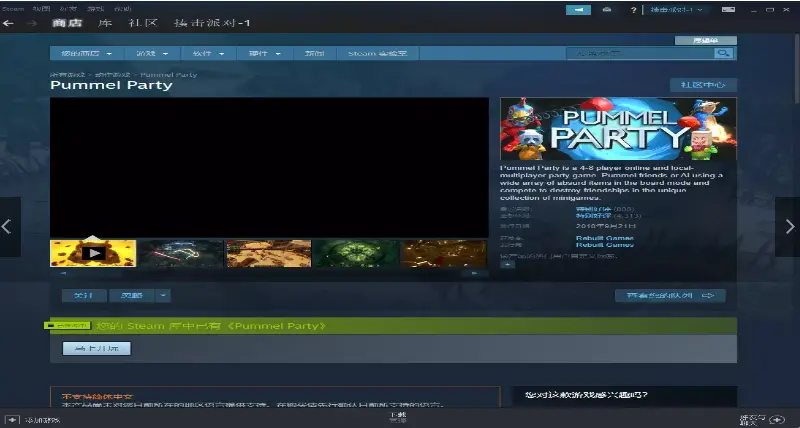Open the Rebuilt Games developer link
800x428 pixels.
[605, 238]
